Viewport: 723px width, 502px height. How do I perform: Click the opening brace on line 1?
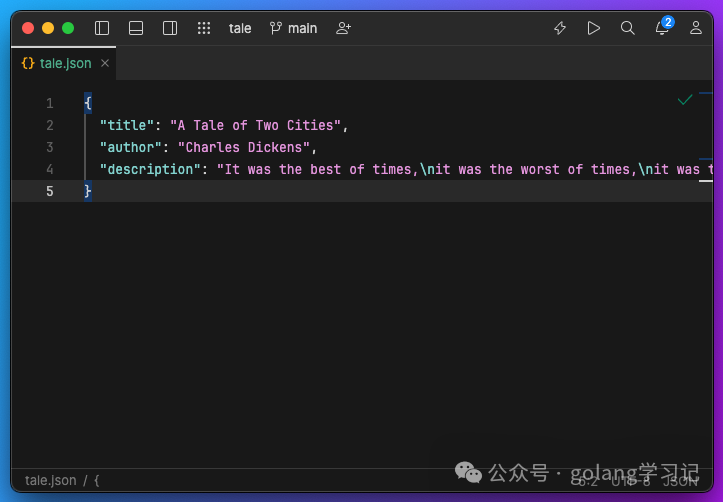(x=88, y=103)
